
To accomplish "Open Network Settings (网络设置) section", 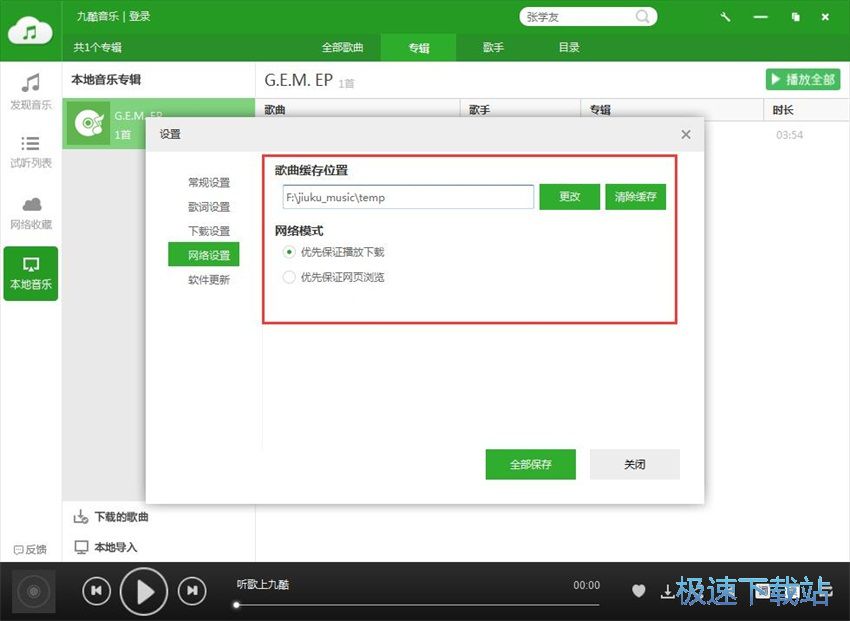I will (204, 255).
